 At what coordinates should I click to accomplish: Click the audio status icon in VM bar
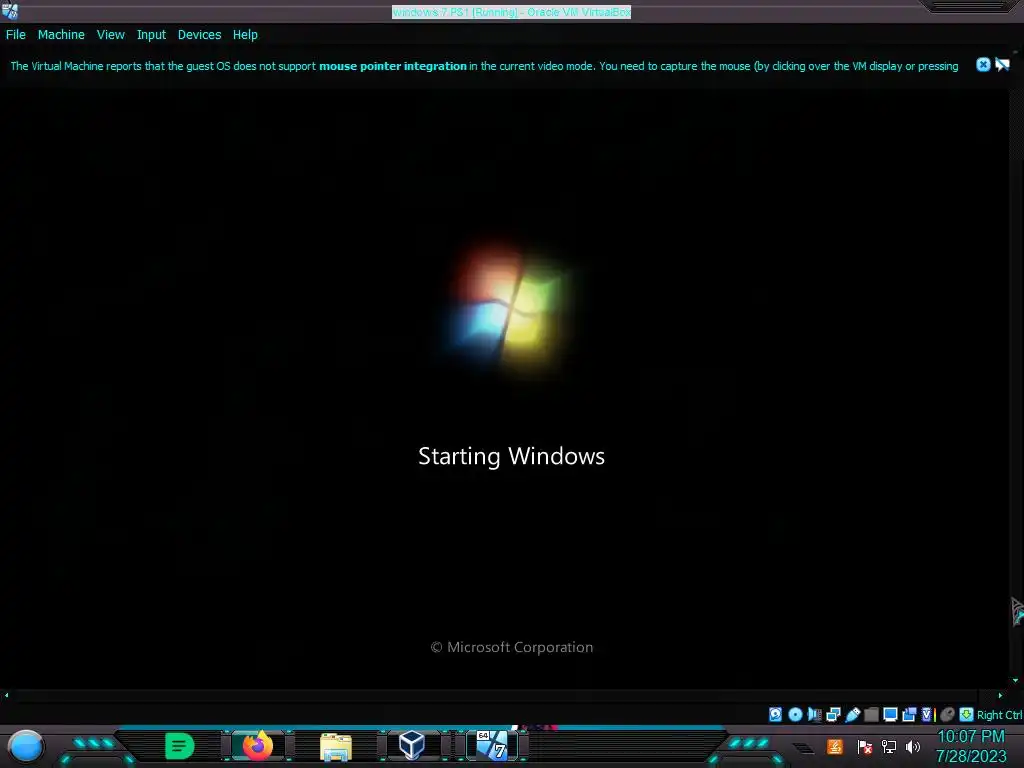pyautogui.click(x=814, y=714)
